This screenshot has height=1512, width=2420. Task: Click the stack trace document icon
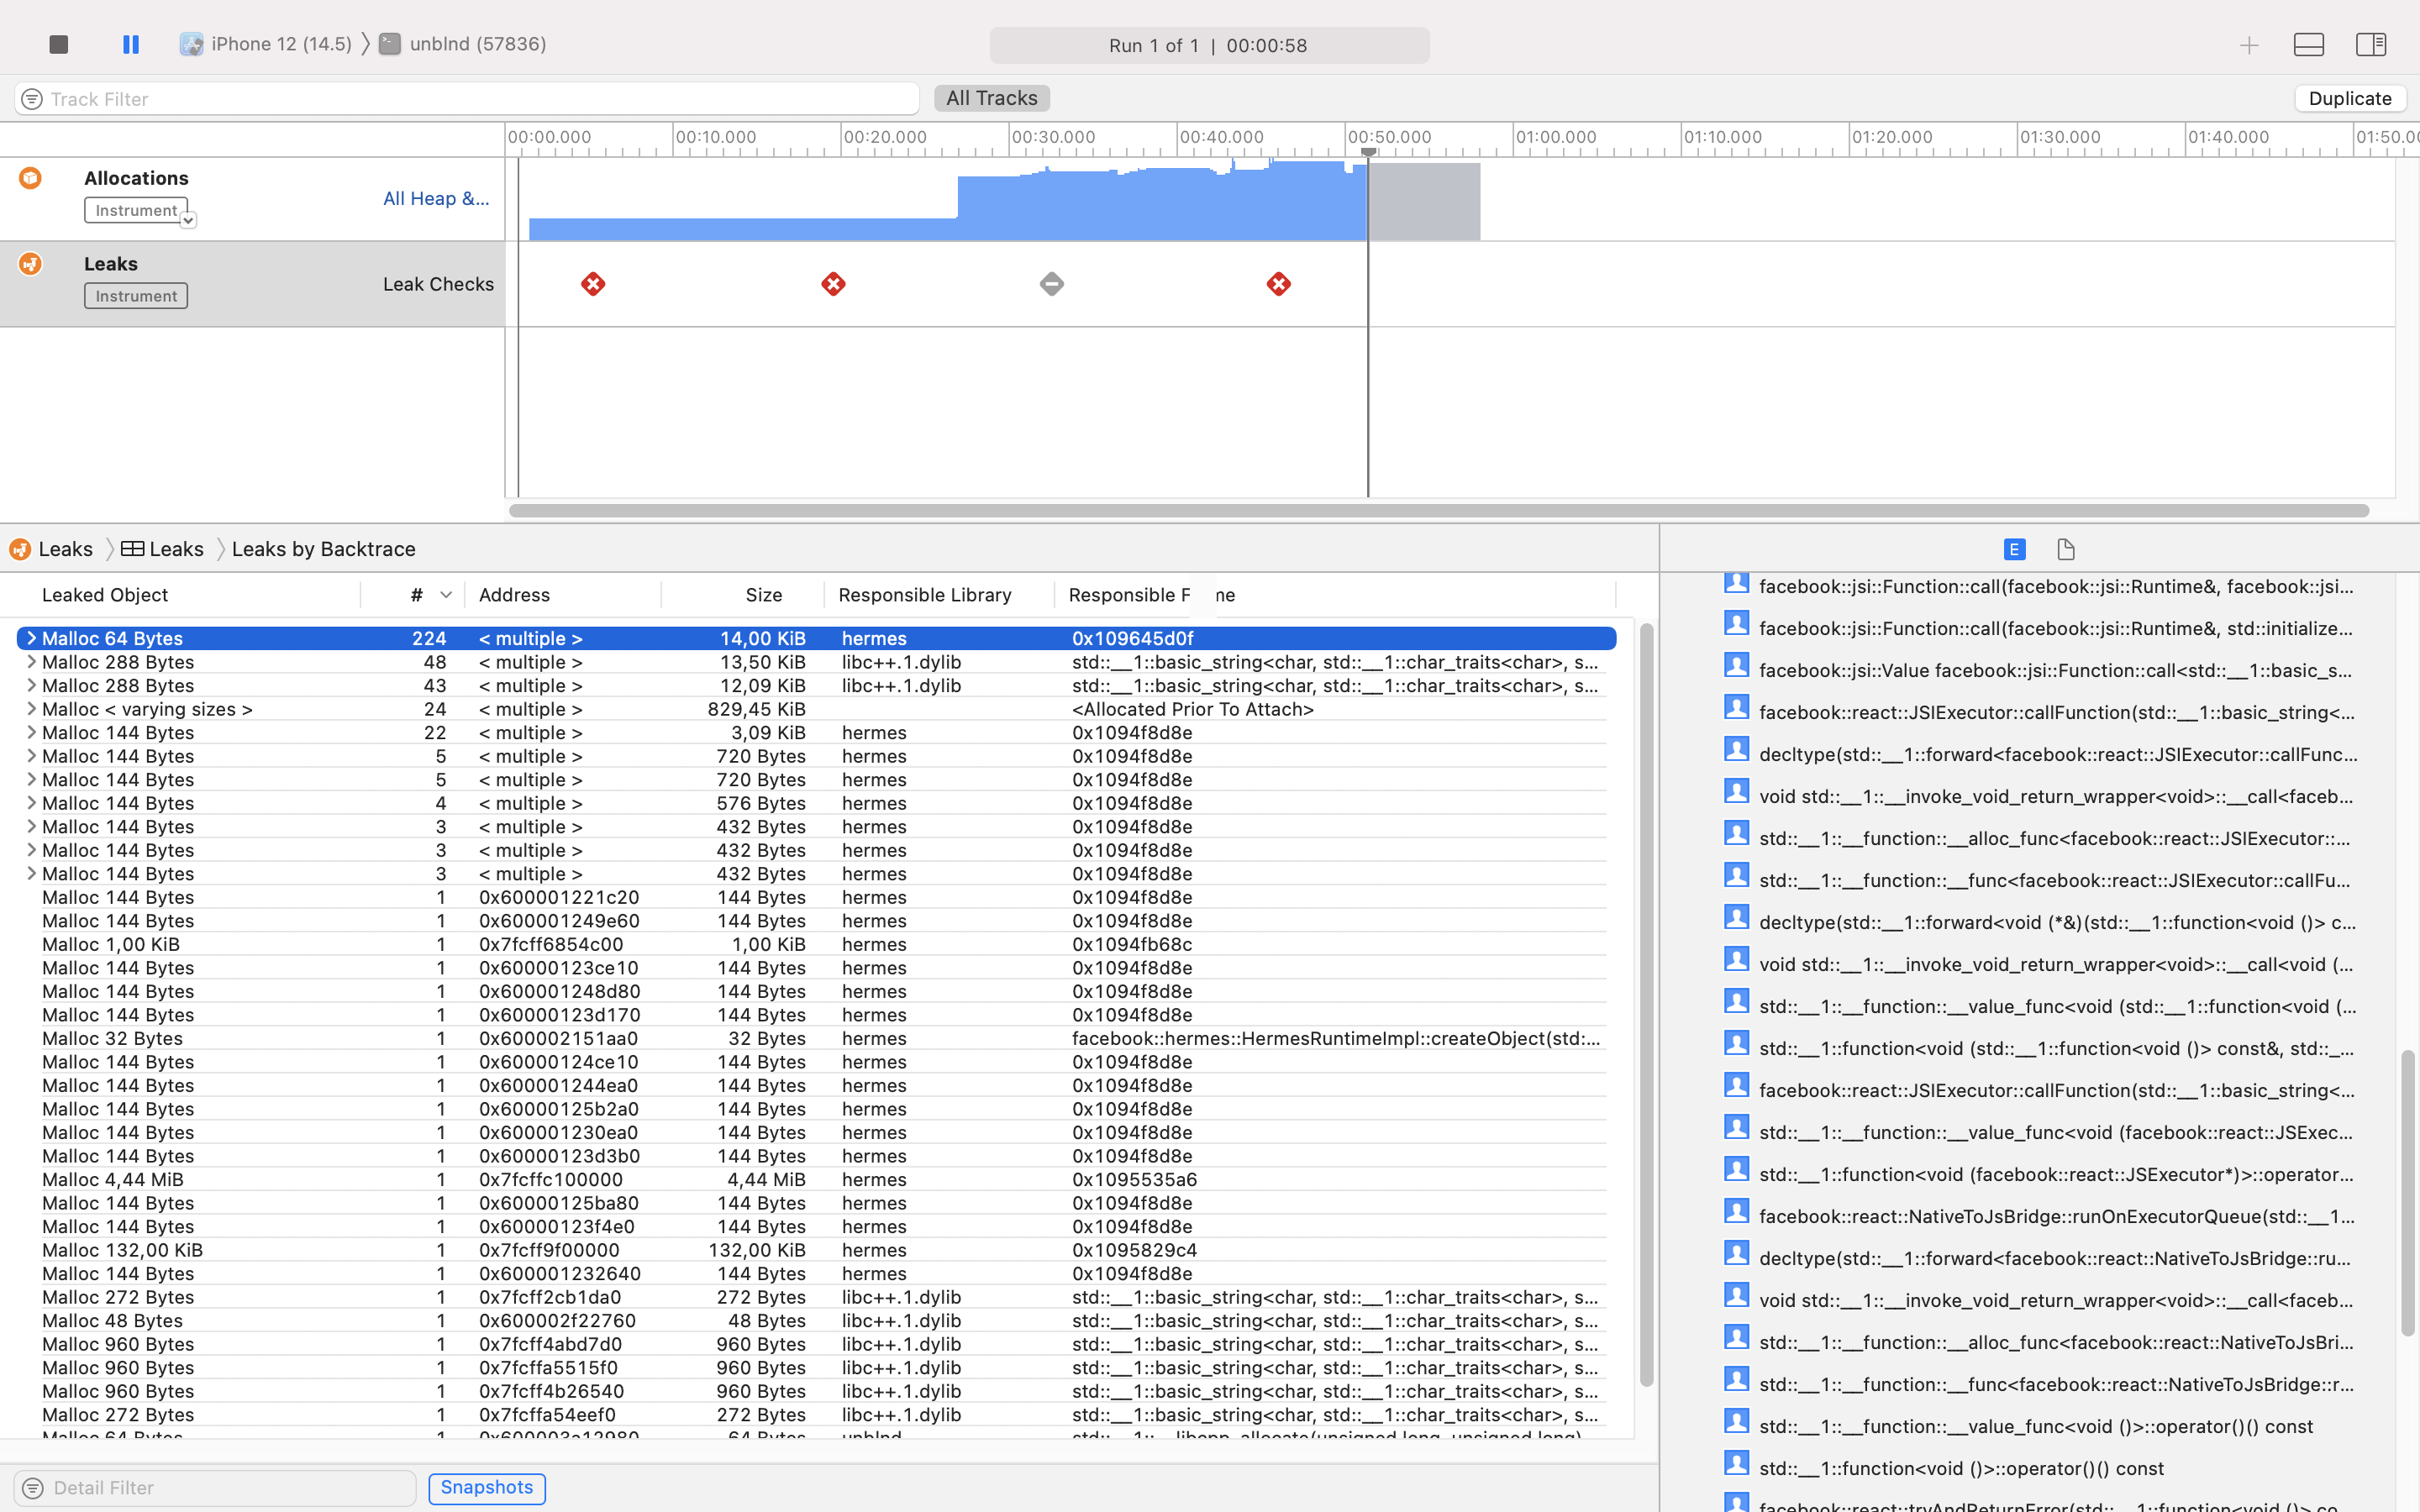coord(2065,549)
